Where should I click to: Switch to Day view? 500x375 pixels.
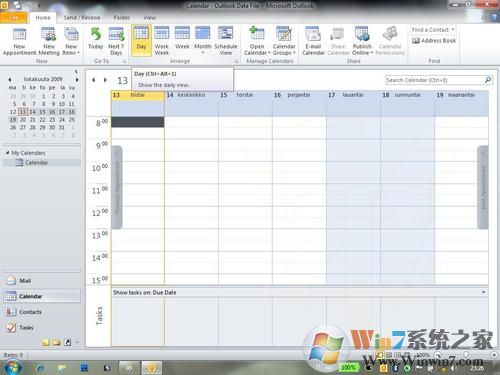coord(141,40)
